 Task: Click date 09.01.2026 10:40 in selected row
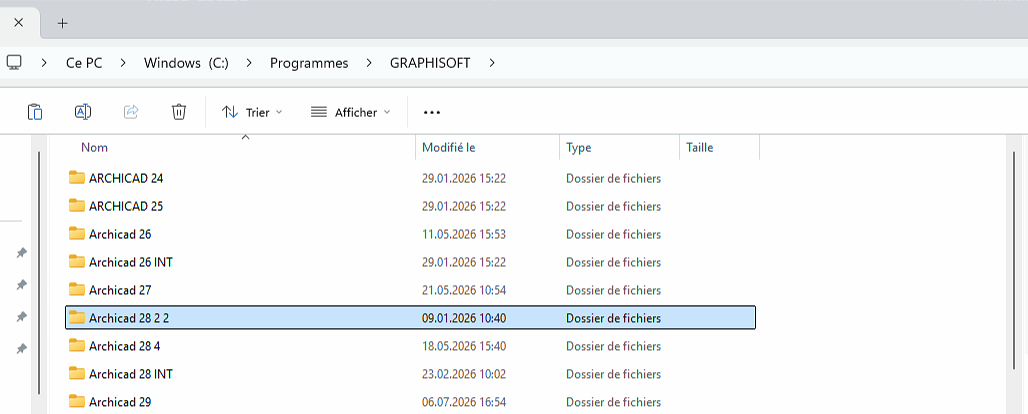coord(464,318)
